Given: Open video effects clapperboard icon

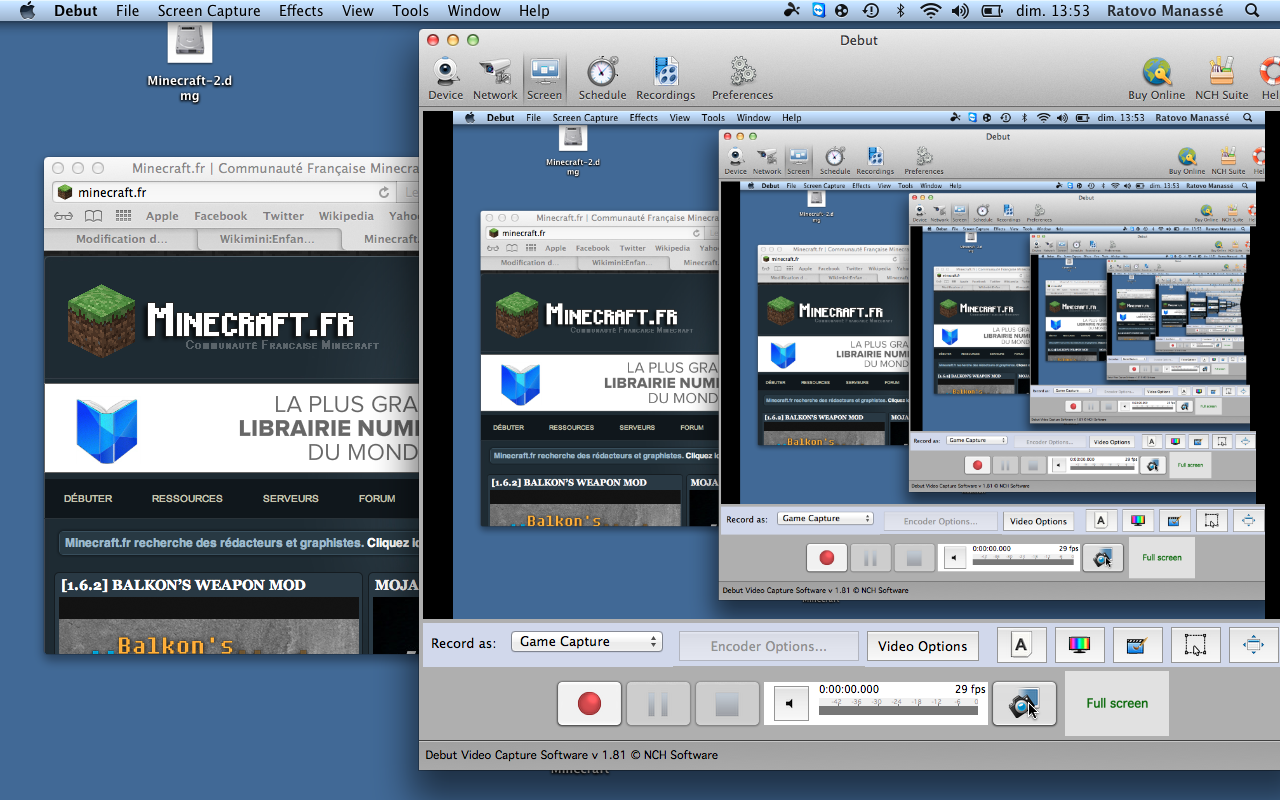Looking at the screenshot, I should click(x=1137, y=645).
